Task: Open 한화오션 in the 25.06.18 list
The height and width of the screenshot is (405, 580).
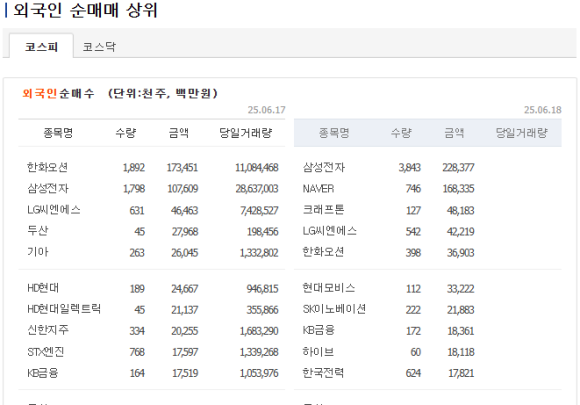Action: pos(323,252)
